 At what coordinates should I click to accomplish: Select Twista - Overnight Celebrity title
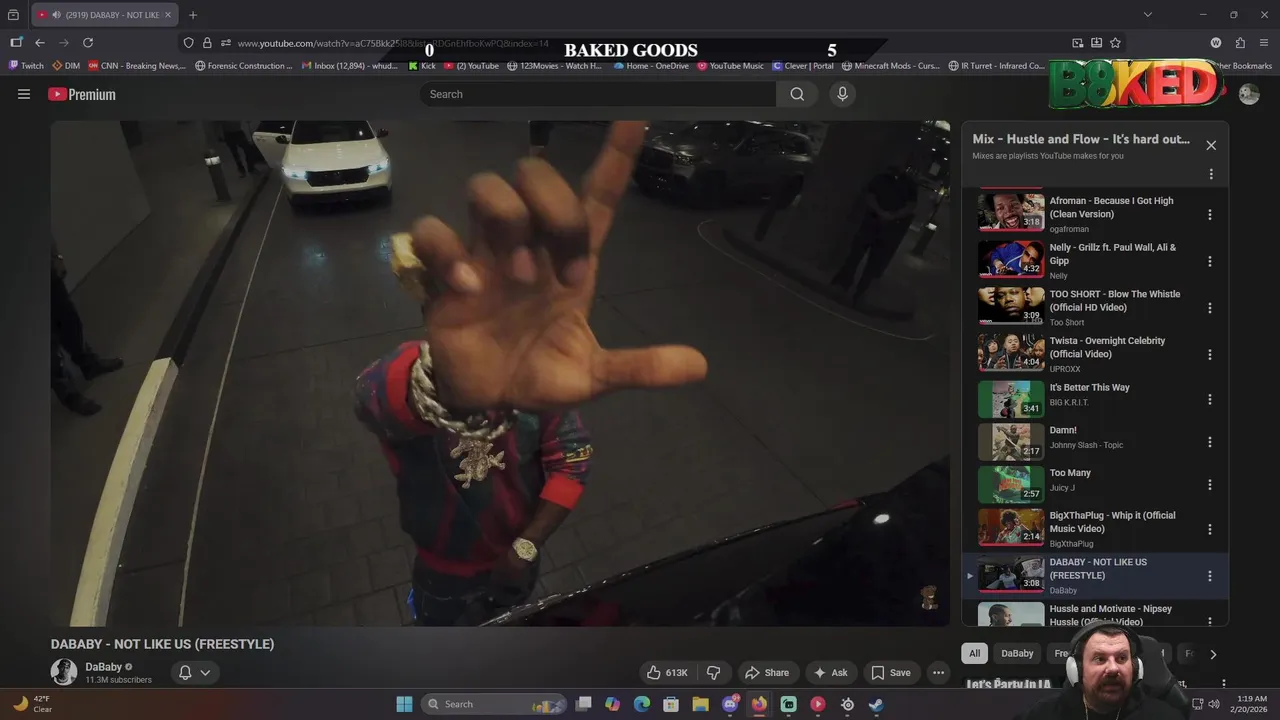coord(1107,347)
